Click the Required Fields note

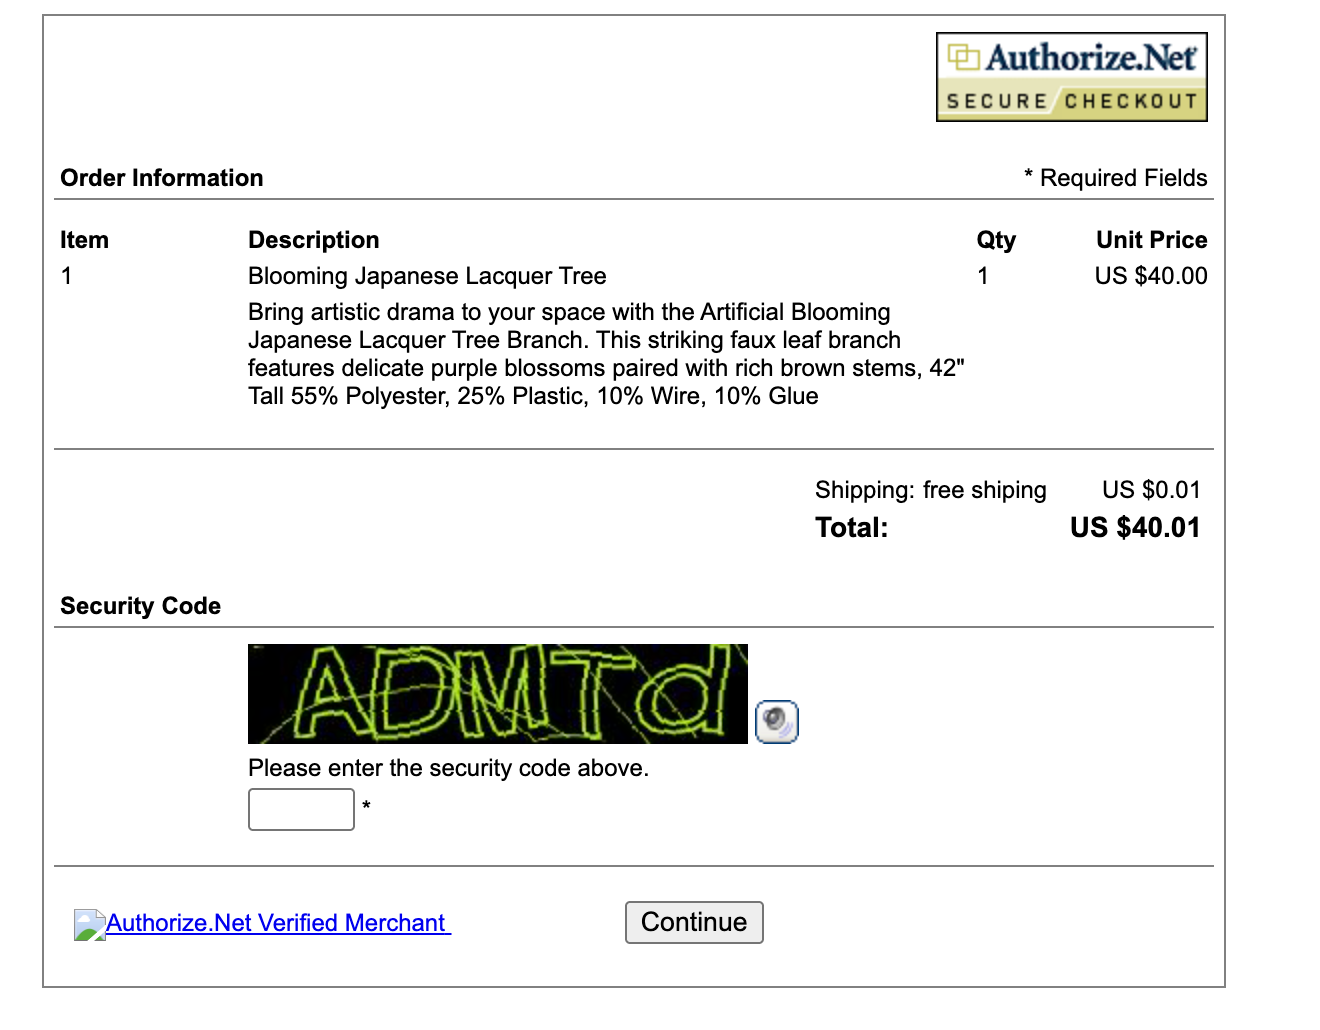[x=1116, y=178]
